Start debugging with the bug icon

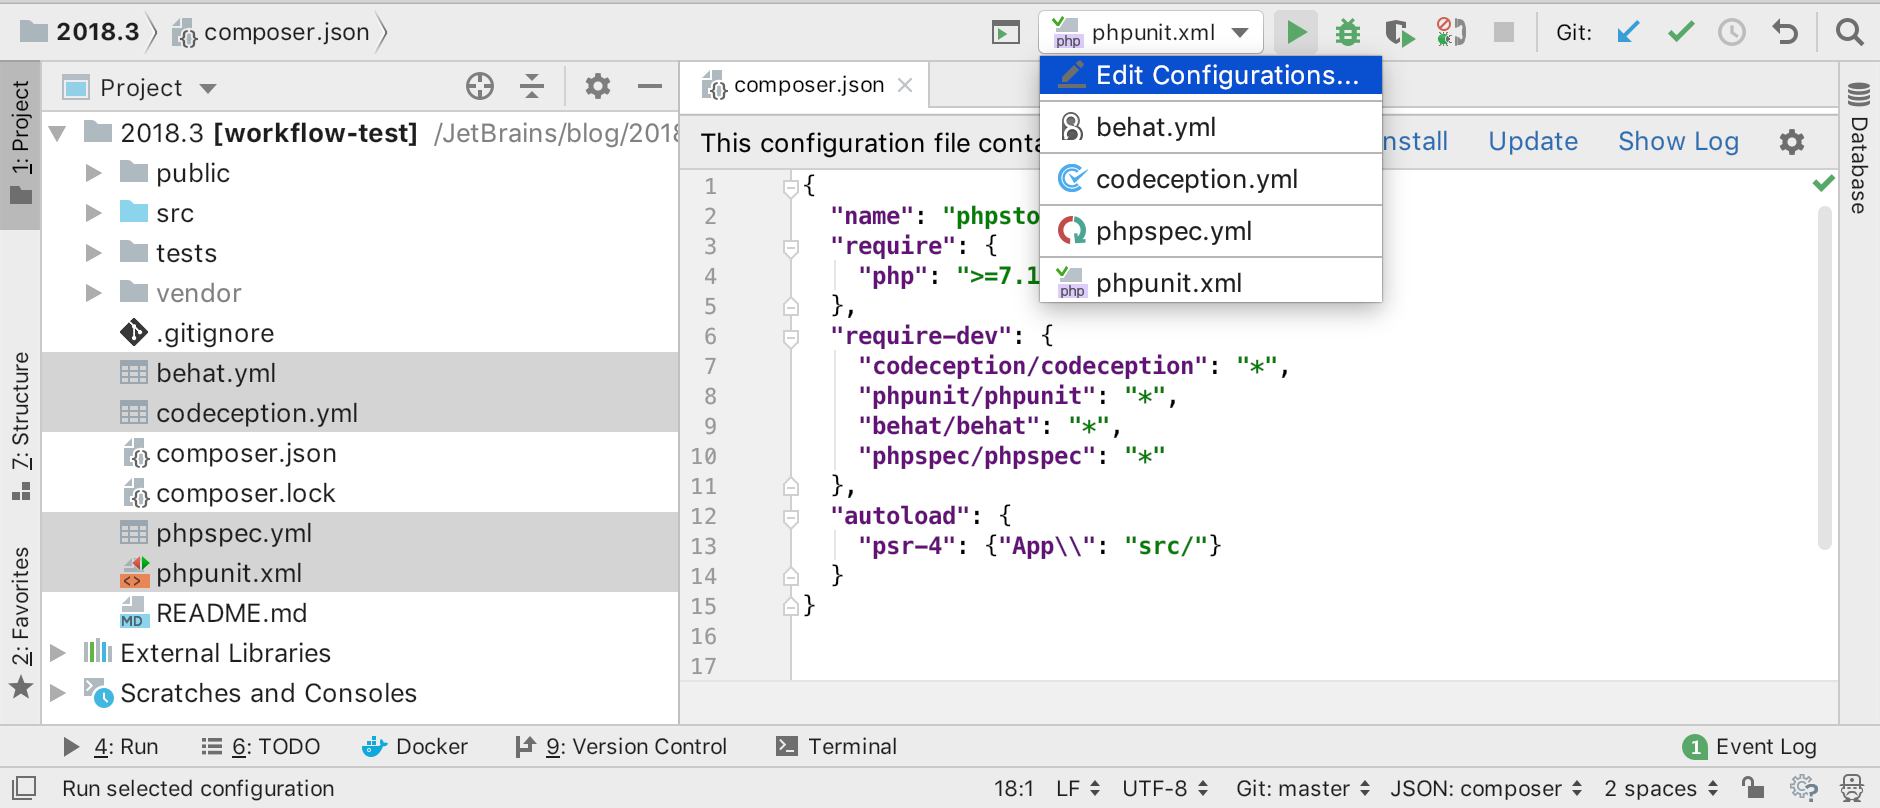click(x=1347, y=33)
